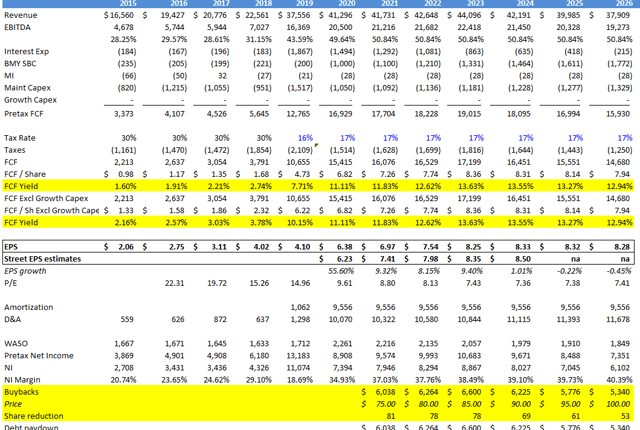Click the EPS value 4.02
Screen dimensions: 640x430
(x=261, y=247)
